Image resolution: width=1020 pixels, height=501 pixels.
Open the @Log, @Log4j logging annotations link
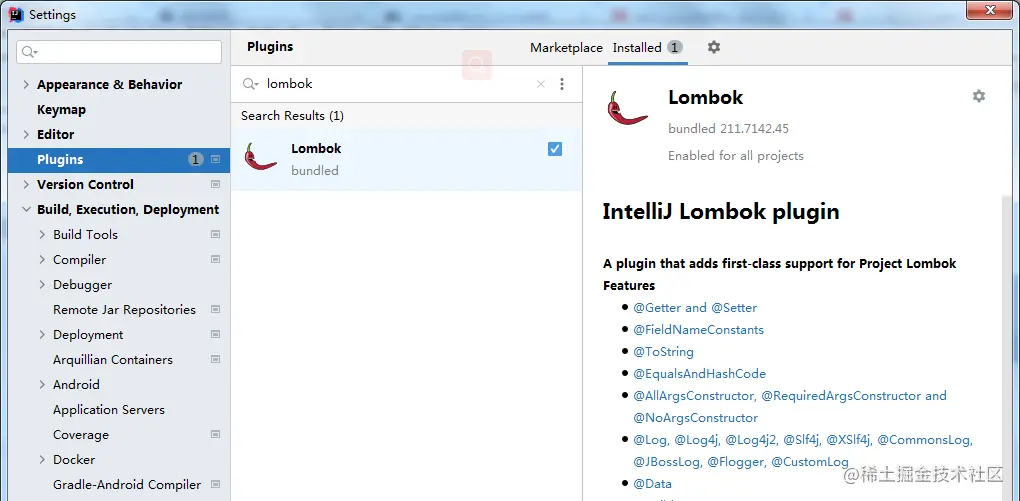click(x=803, y=451)
